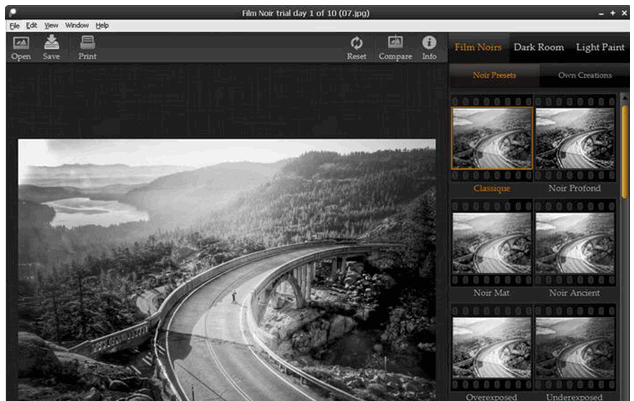Open the Edit menu
This screenshot has width=634, height=401.
(x=32, y=25)
